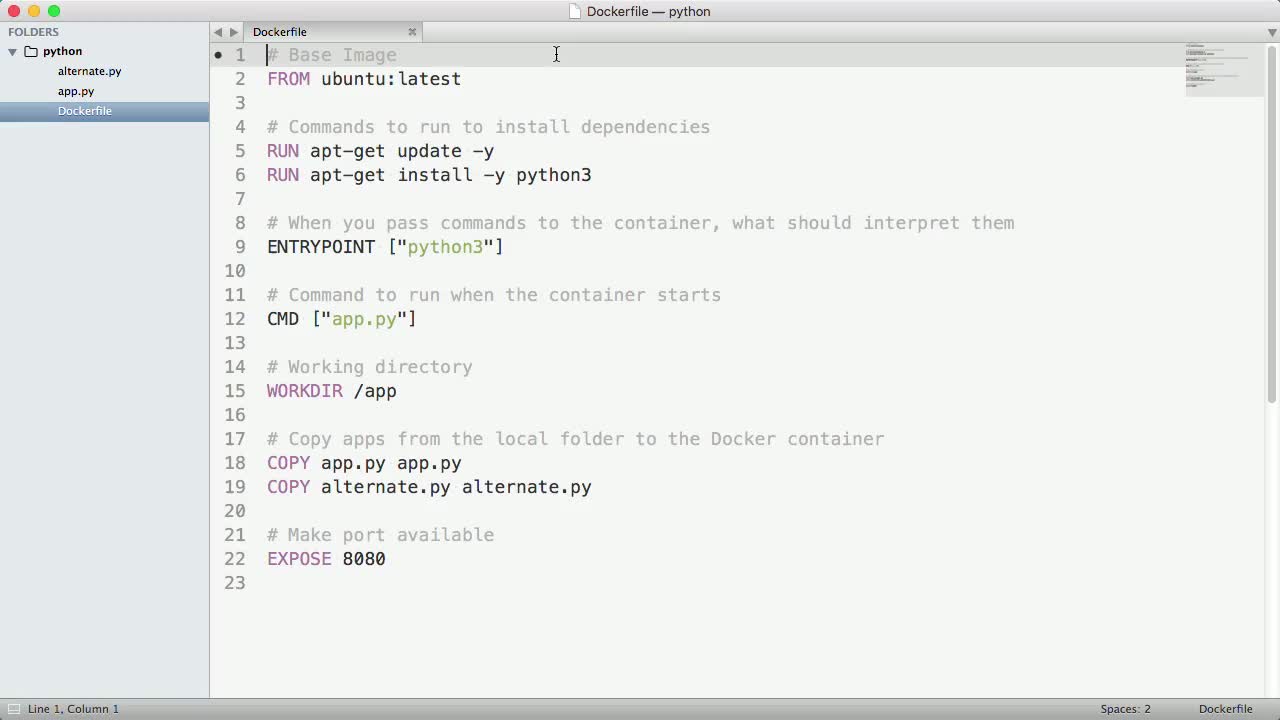The width and height of the screenshot is (1280, 720).
Task: Click the RUN keyword on line 6
Action: point(283,175)
